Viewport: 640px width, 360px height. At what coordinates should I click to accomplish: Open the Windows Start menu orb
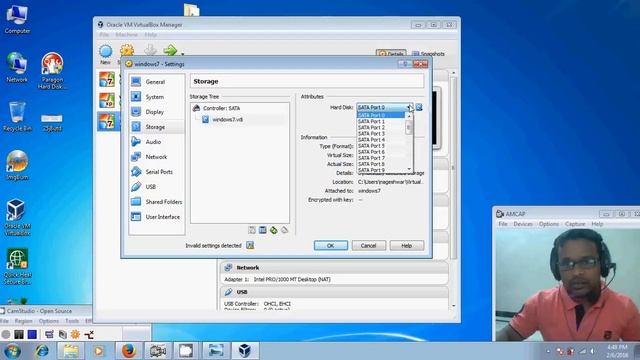click(x=13, y=351)
